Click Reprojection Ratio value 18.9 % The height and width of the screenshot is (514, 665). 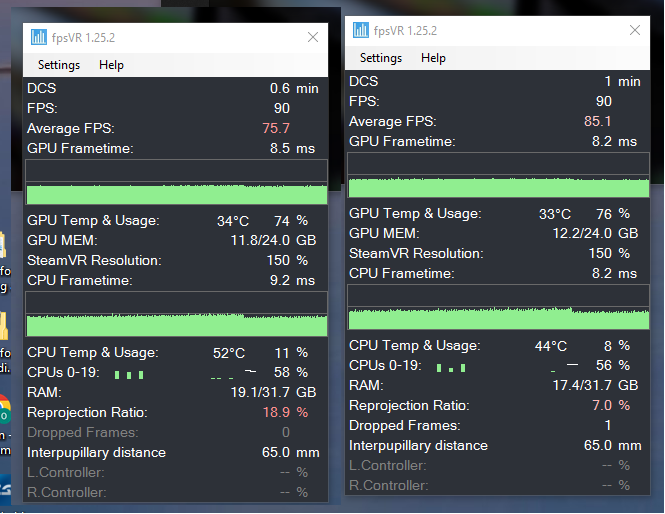285,412
